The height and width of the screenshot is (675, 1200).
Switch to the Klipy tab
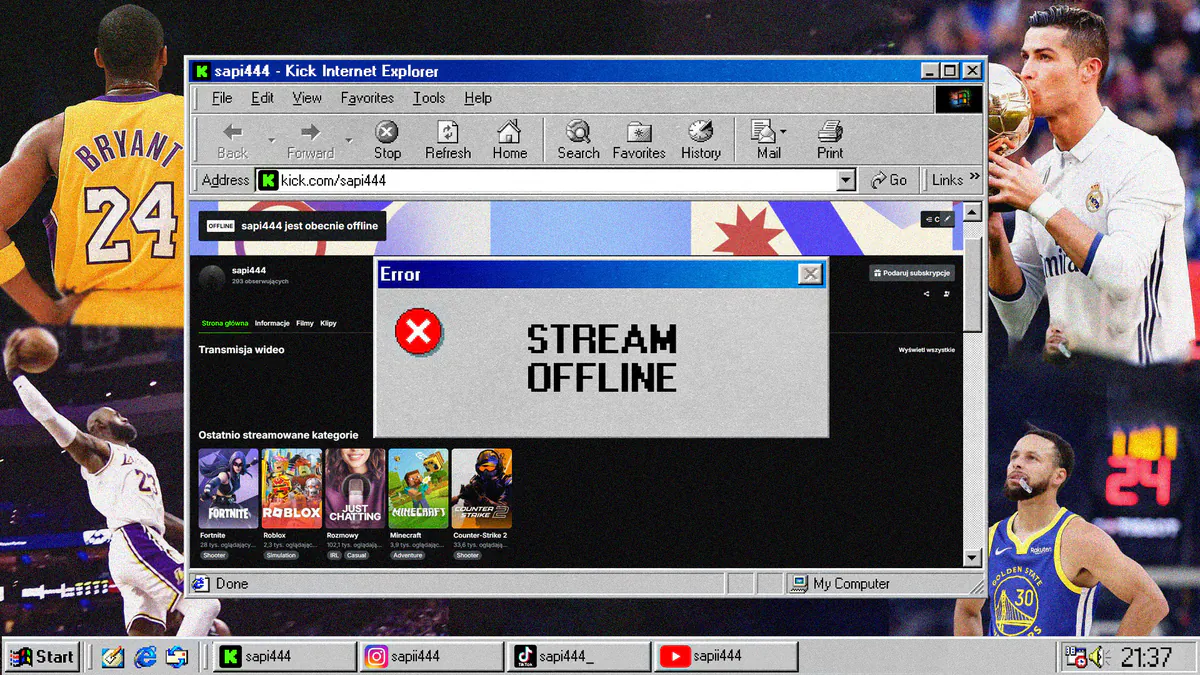click(x=328, y=323)
